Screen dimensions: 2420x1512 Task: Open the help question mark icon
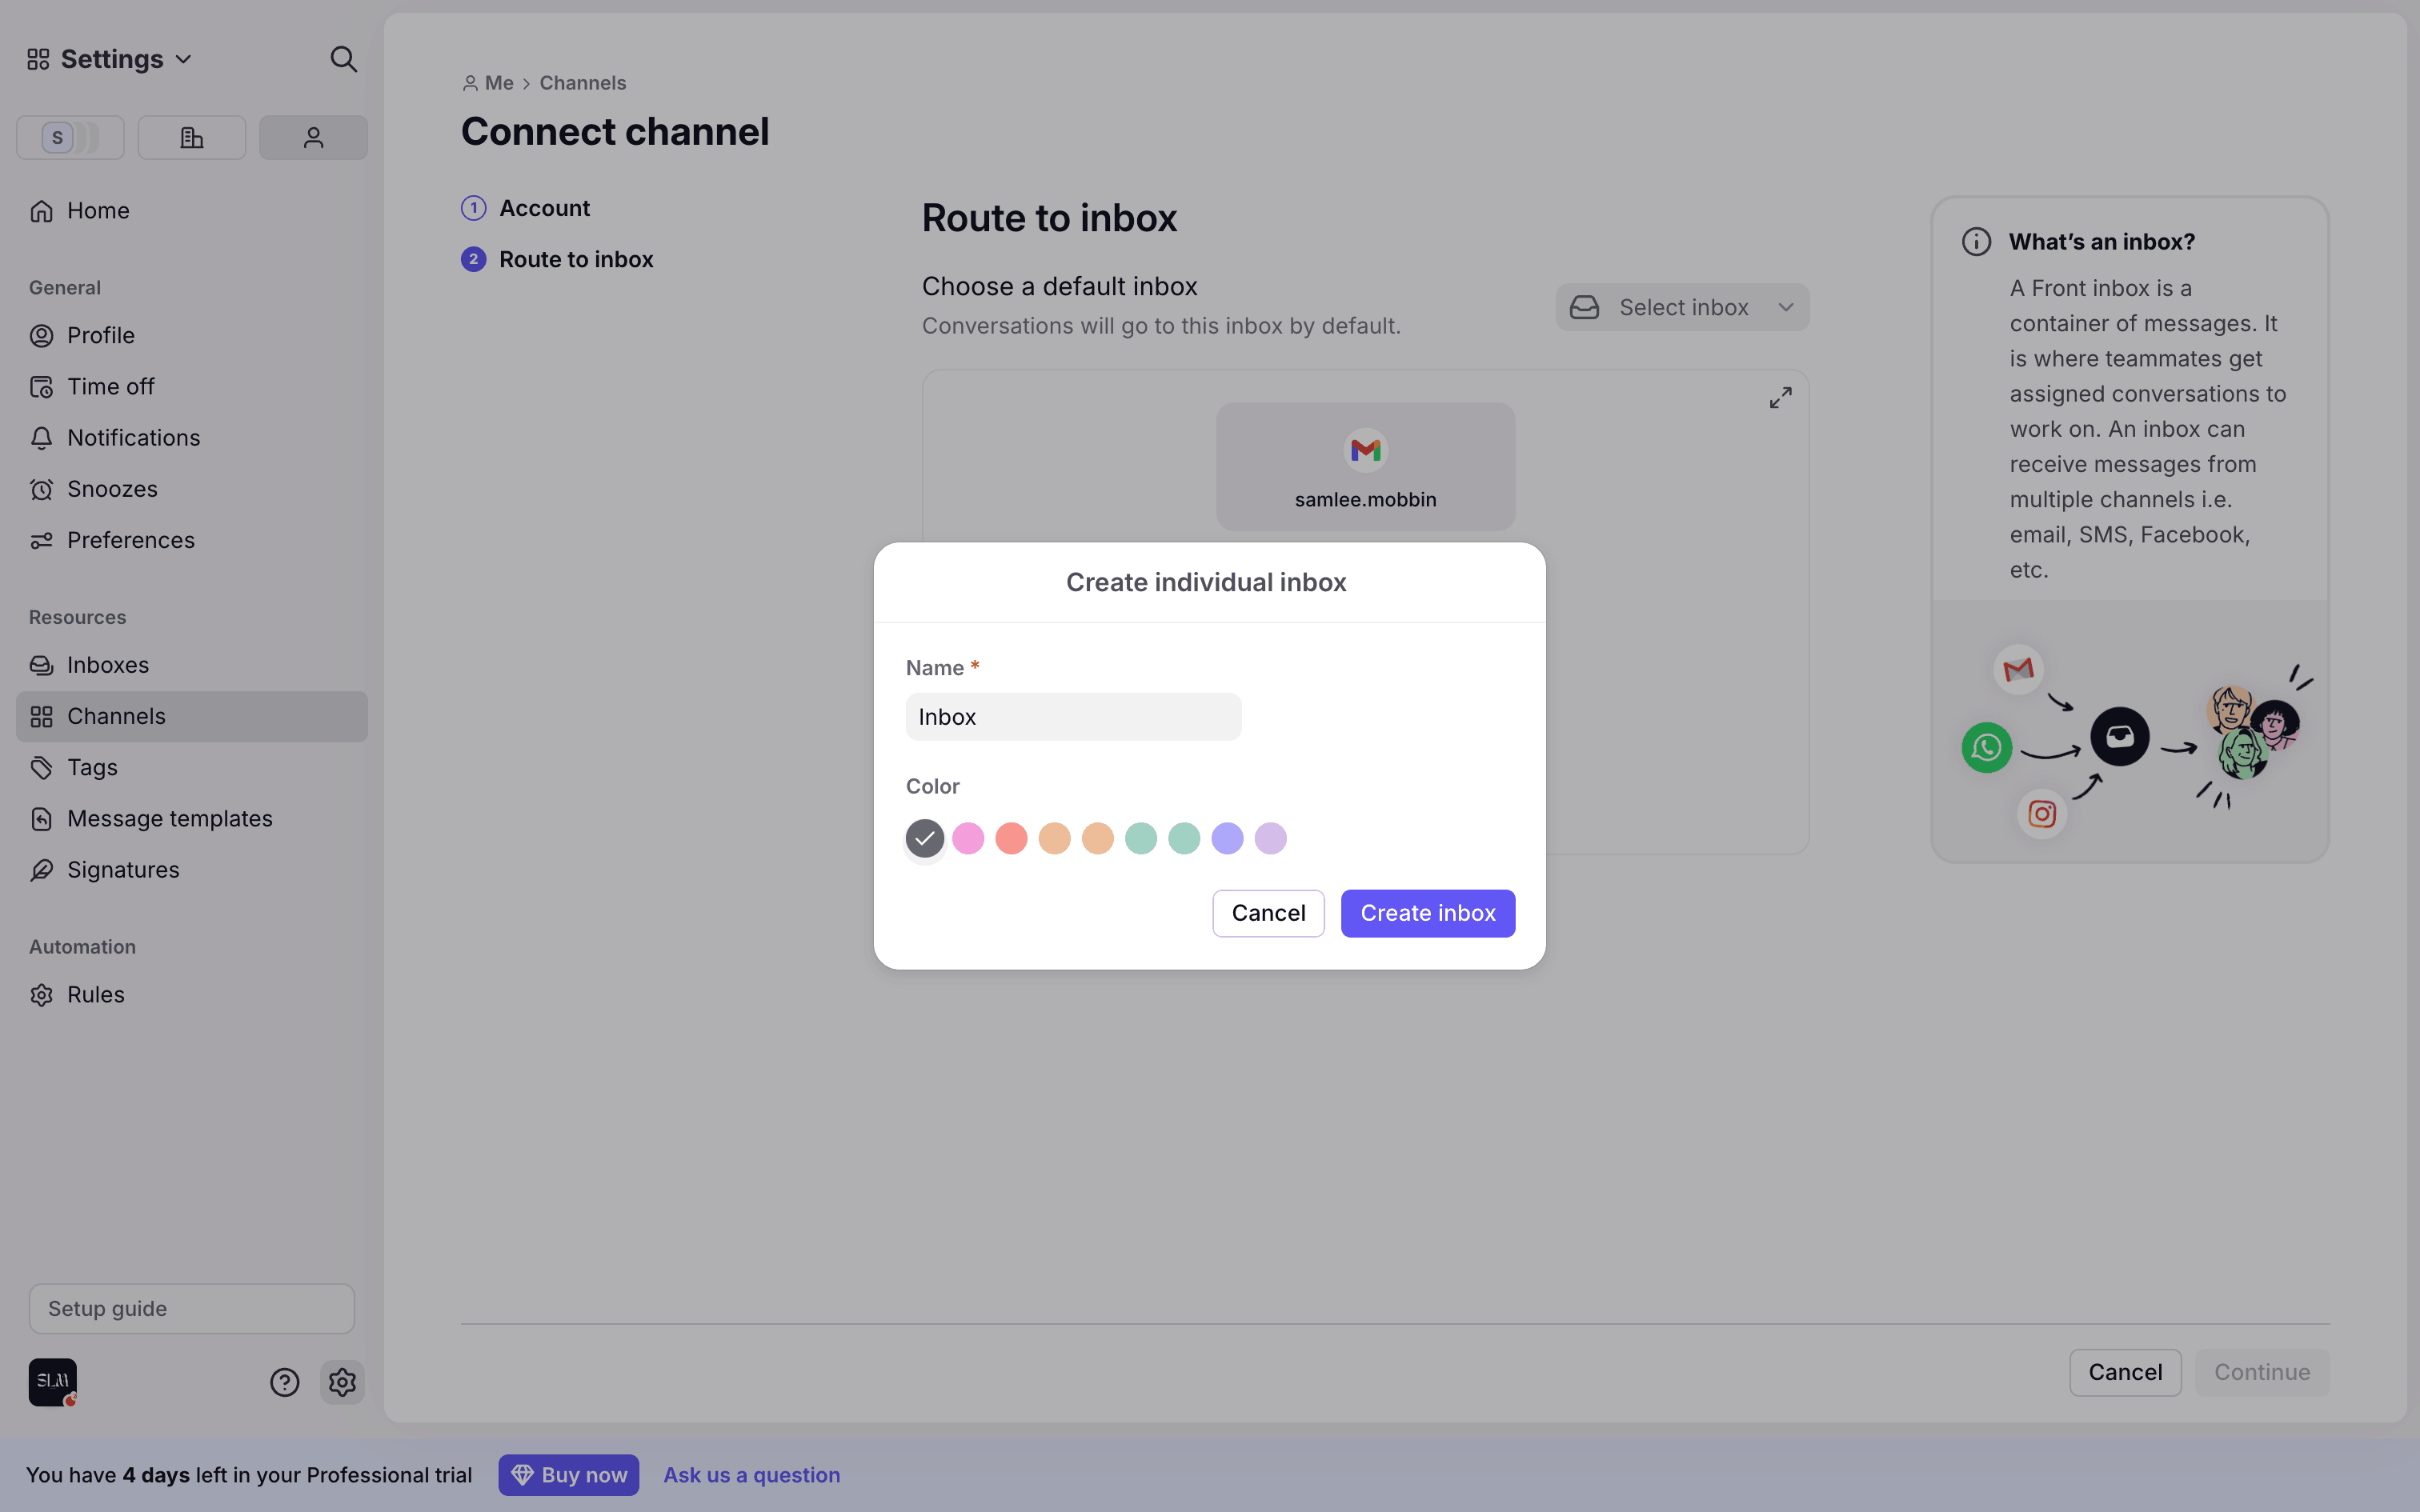click(x=284, y=1382)
